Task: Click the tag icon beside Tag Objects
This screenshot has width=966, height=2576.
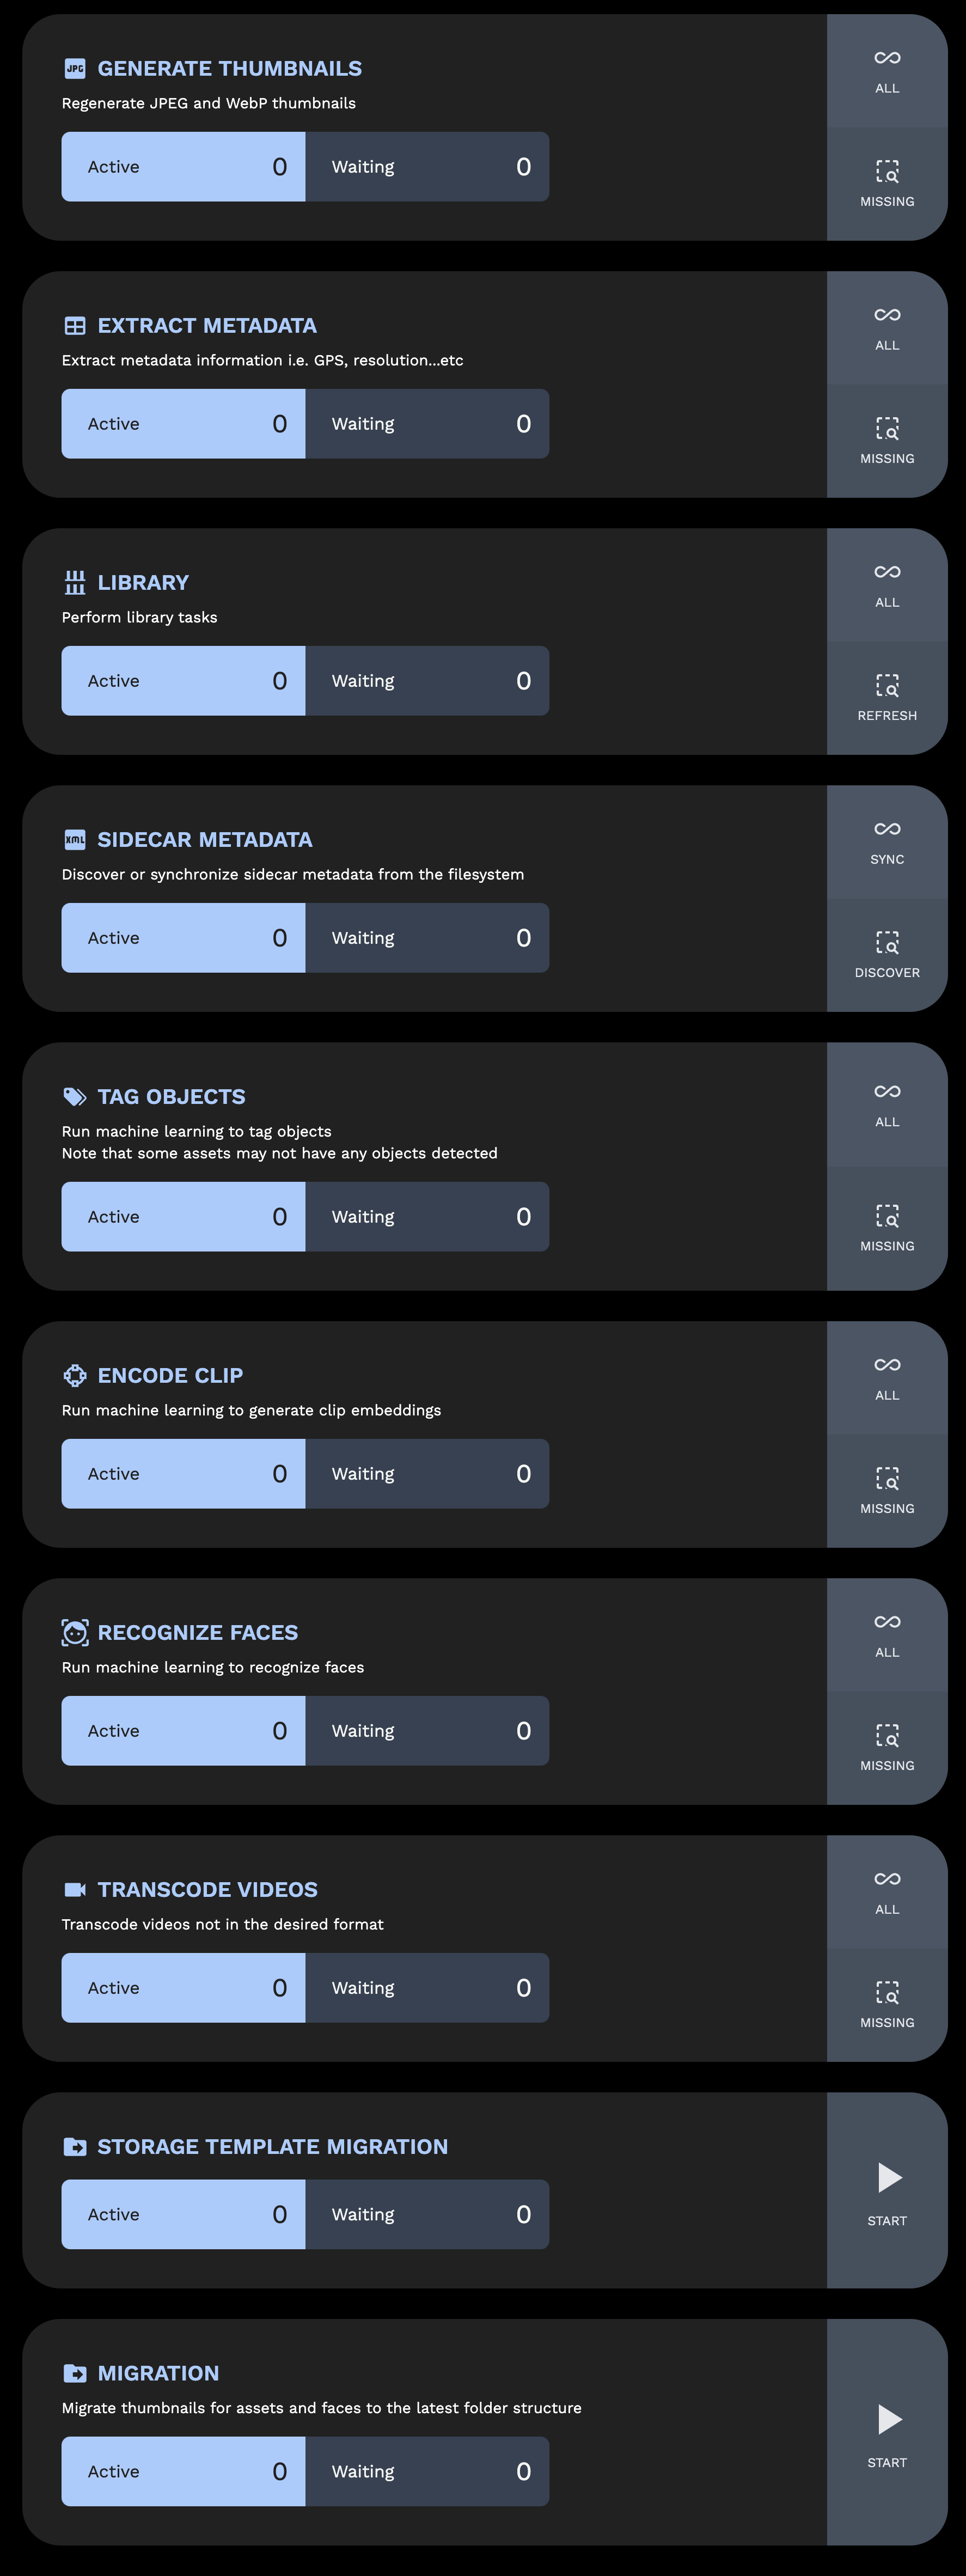Action: [74, 1097]
